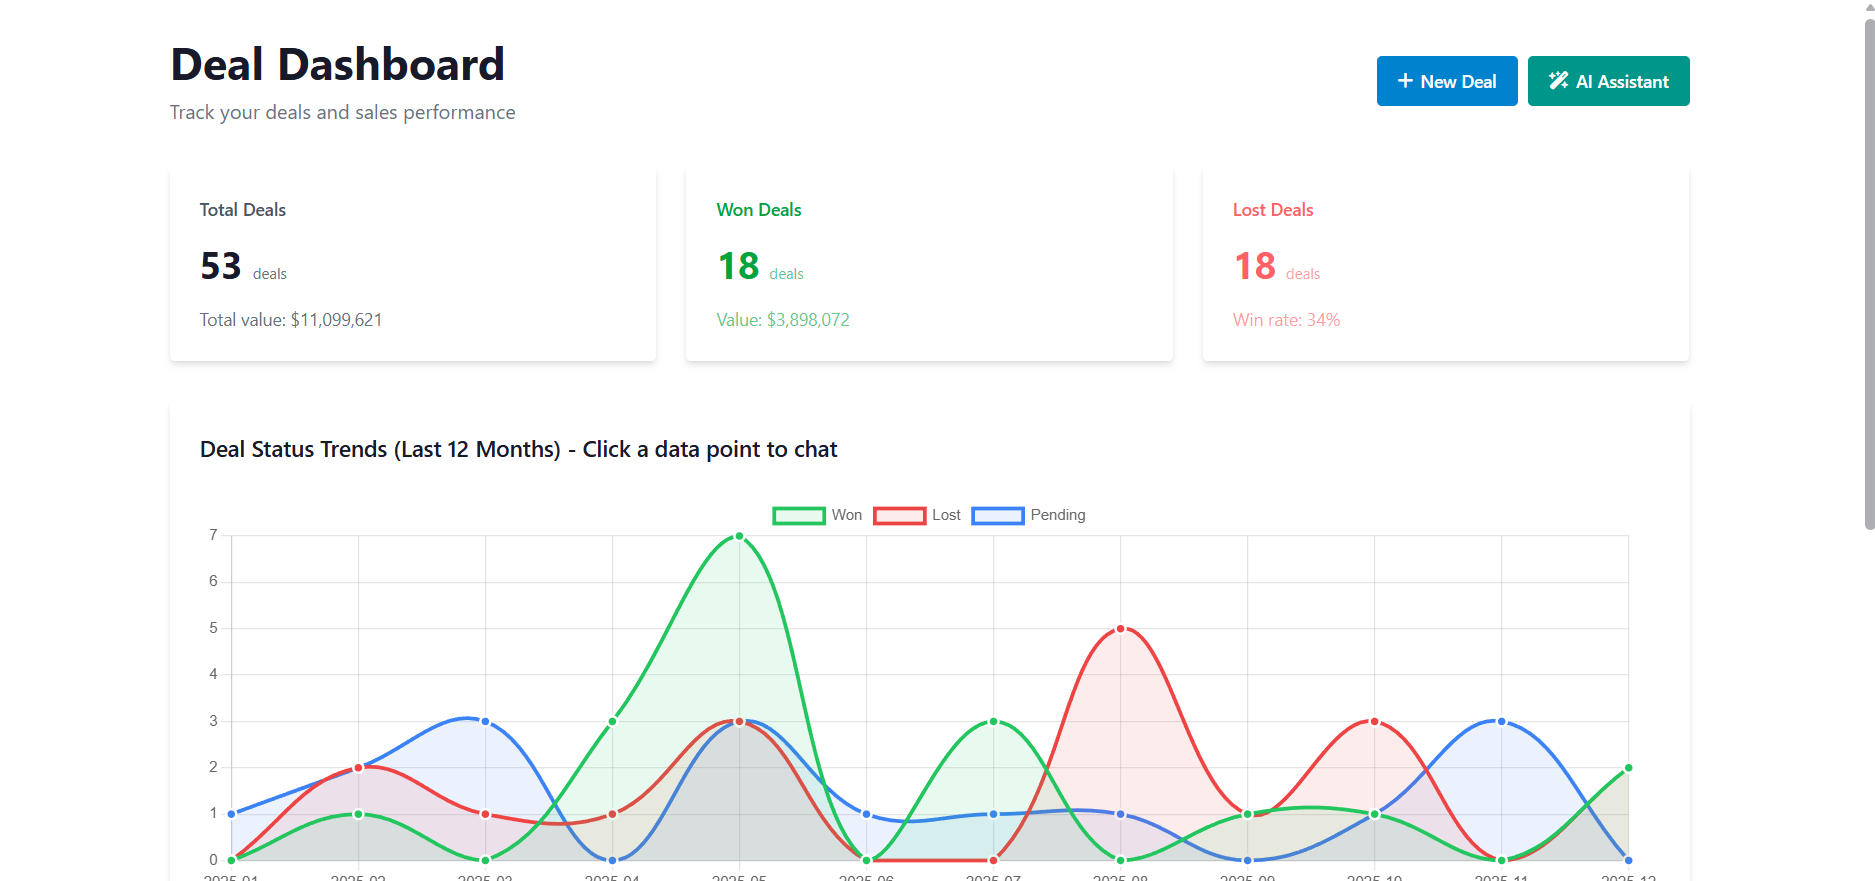The width and height of the screenshot is (1875, 881).
Task: Toggle the Lost series legend swatch
Action: coord(899,515)
